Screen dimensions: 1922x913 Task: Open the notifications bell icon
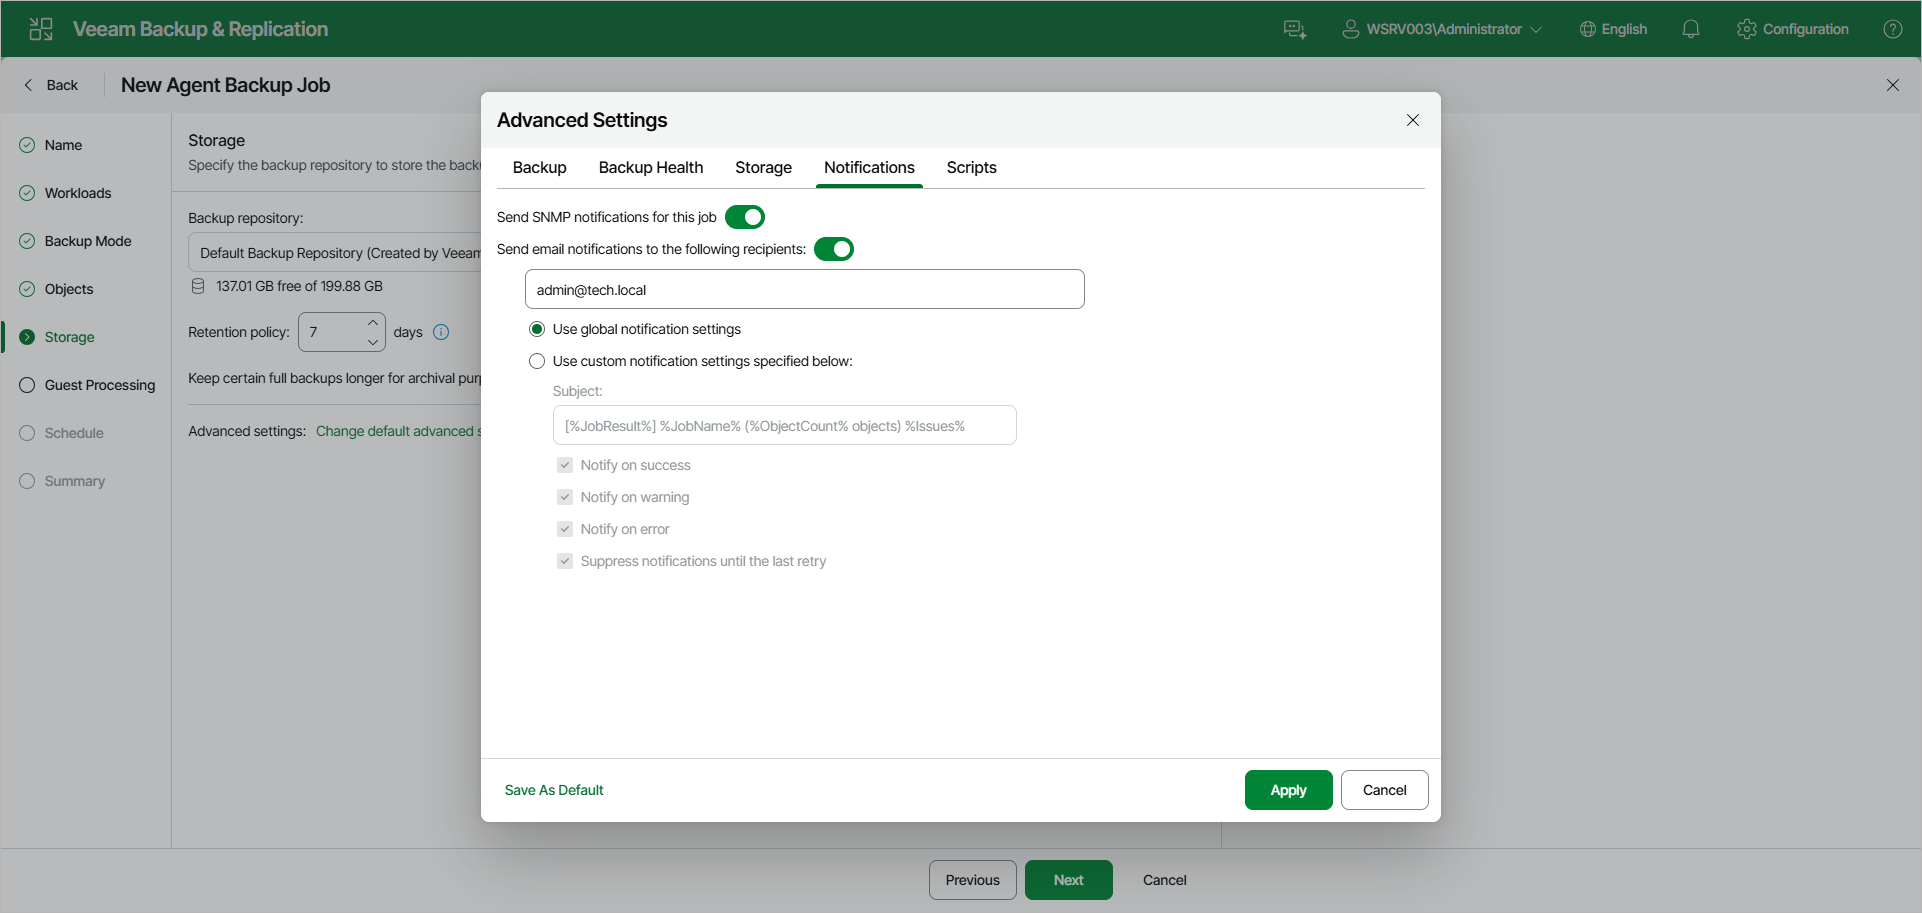click(1691, 29)
